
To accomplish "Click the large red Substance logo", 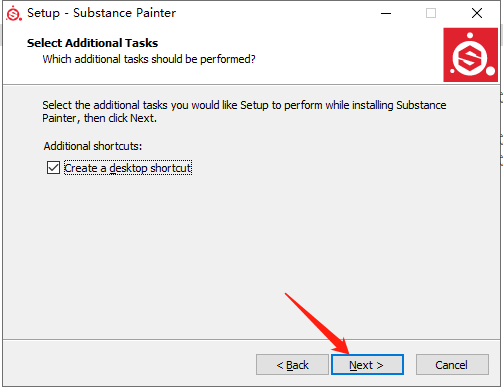I will click(x=470, y=55).
